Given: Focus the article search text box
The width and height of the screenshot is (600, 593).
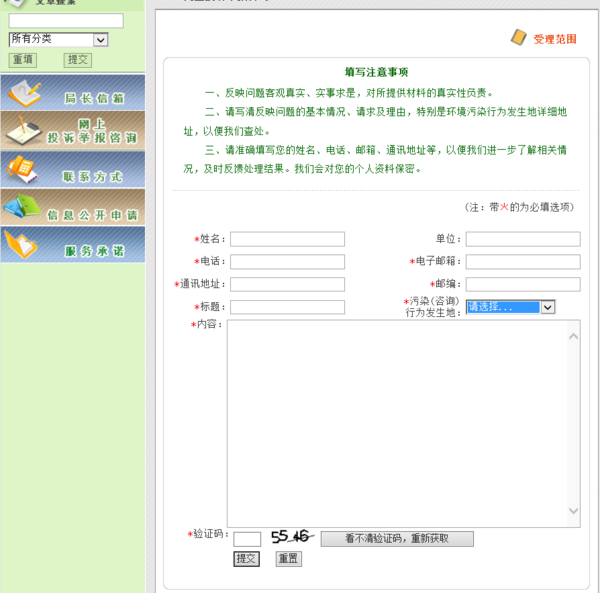Looking at the screenshot, I should pyautogui.click(x=66, y=21).
